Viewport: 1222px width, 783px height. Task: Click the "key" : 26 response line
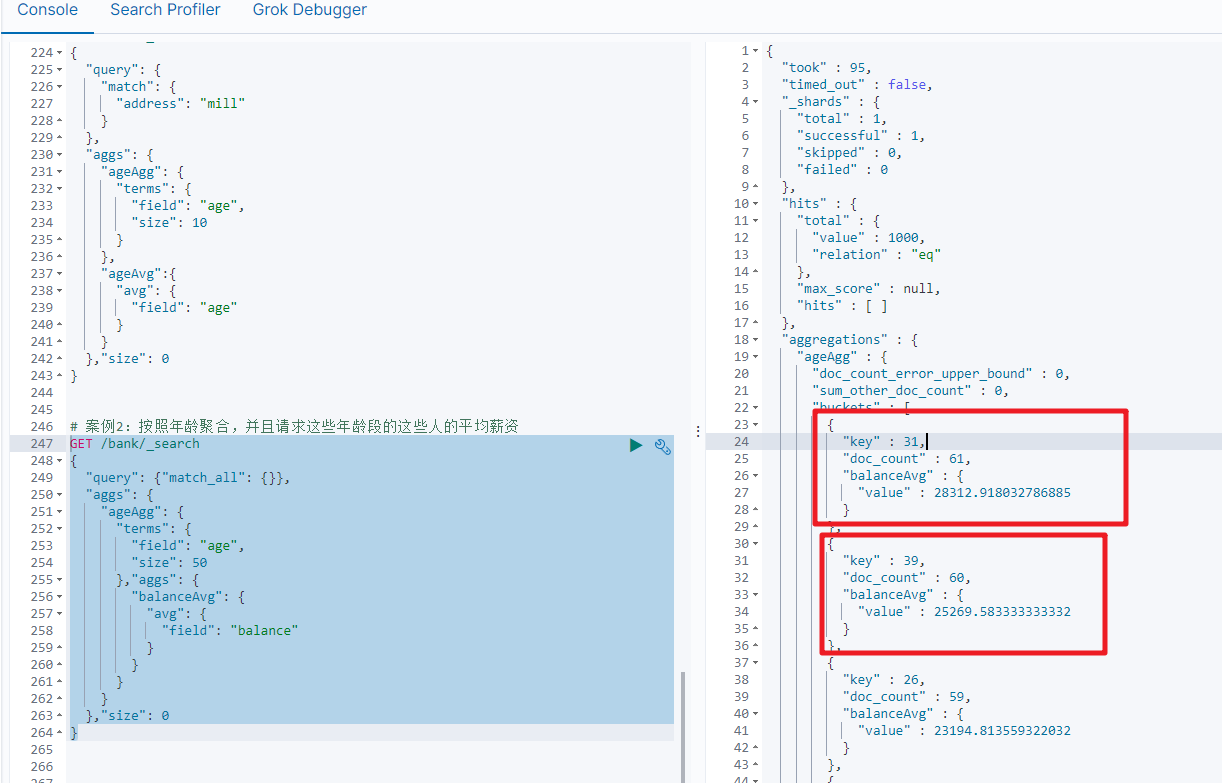(884, 679)
